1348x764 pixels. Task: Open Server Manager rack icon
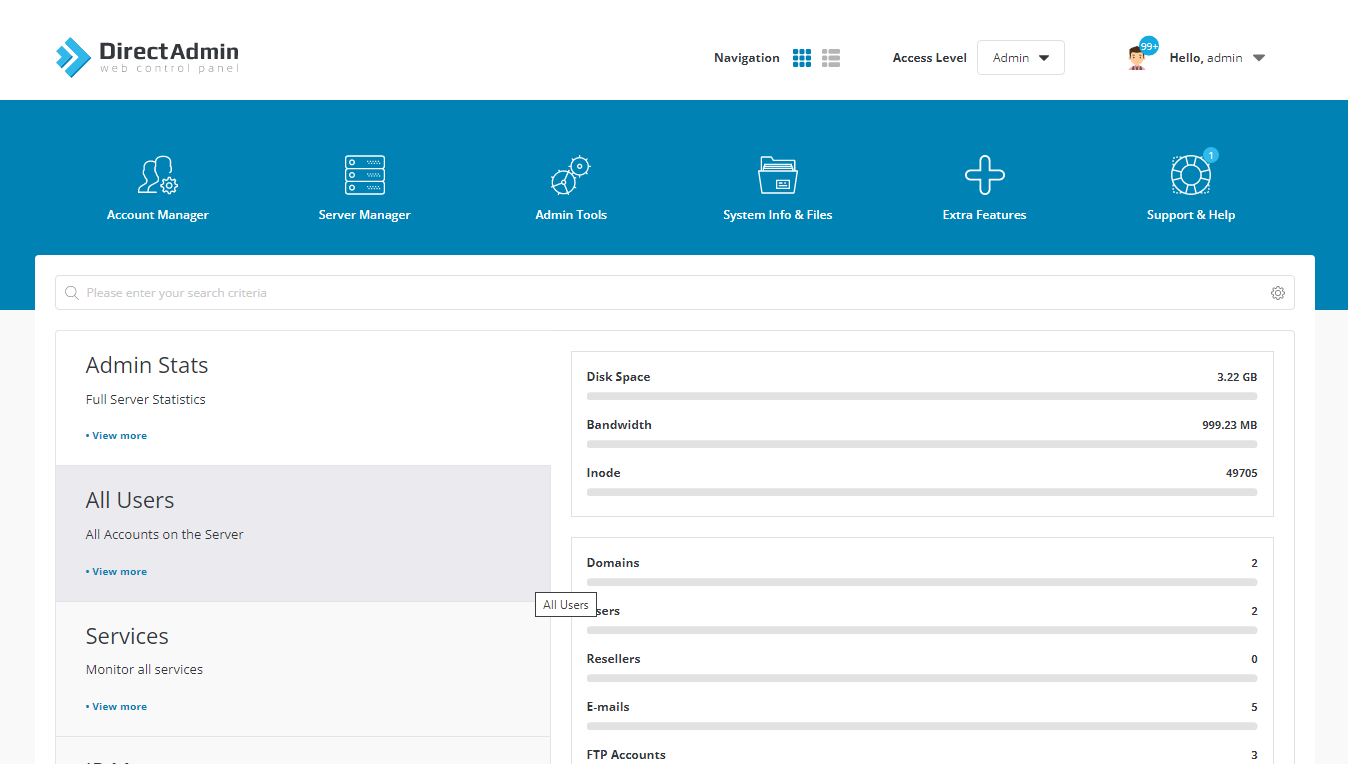(364, 176)
